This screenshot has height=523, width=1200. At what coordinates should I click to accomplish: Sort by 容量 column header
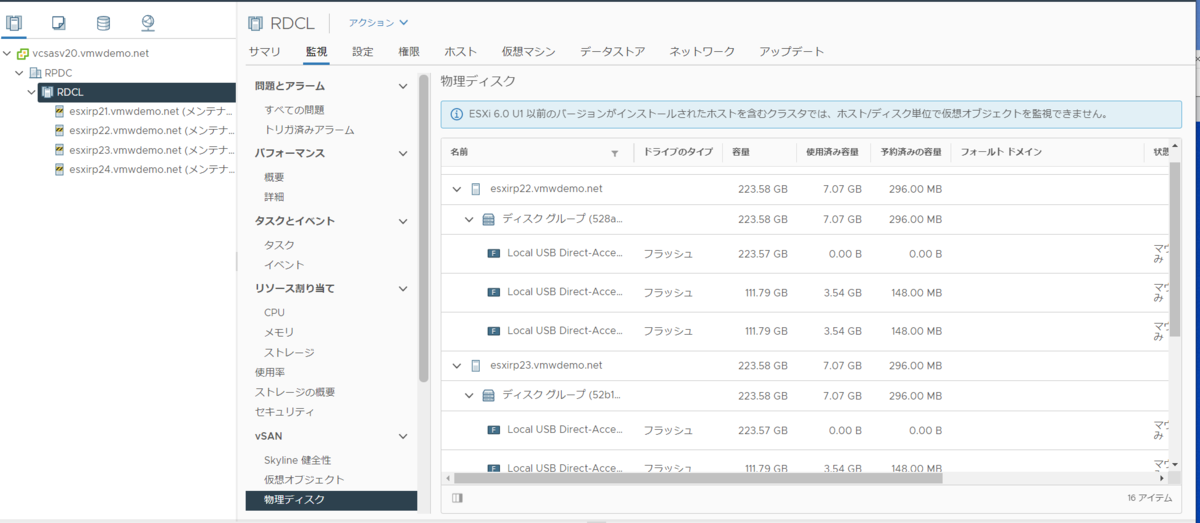[x=741, y=153]
